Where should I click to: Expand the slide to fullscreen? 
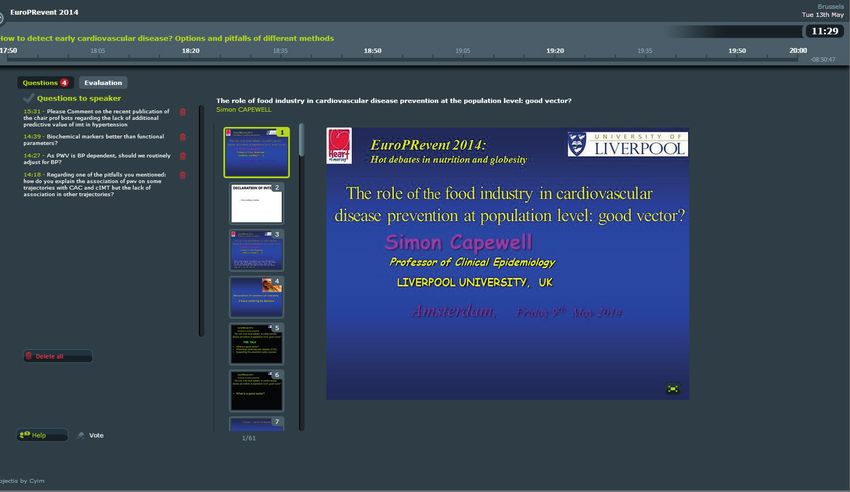(x=673, y=389)
